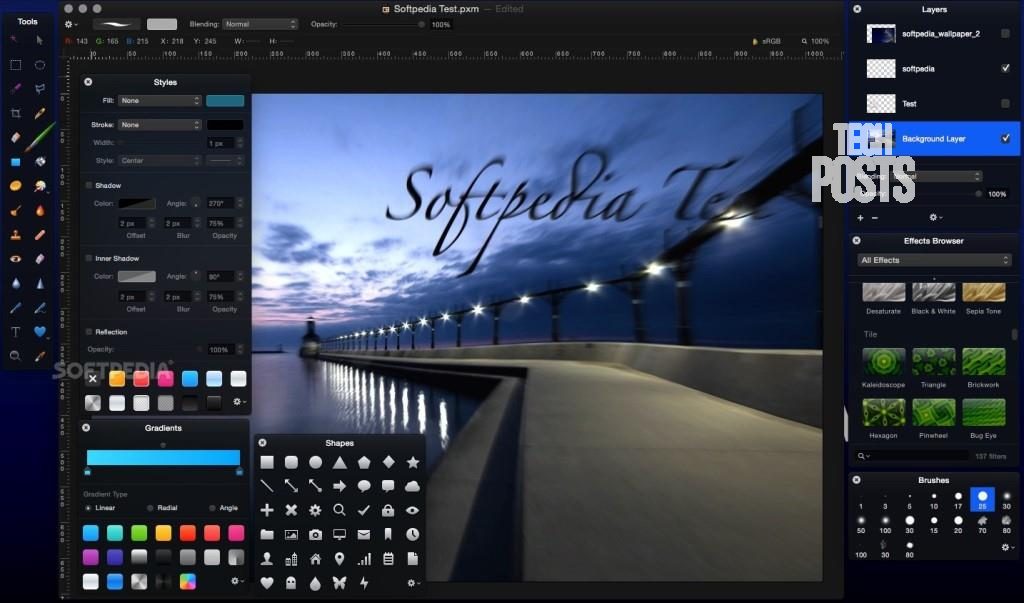1024x603 pixels.
Task: Insert the padlock shape
Action: (388, 510)
